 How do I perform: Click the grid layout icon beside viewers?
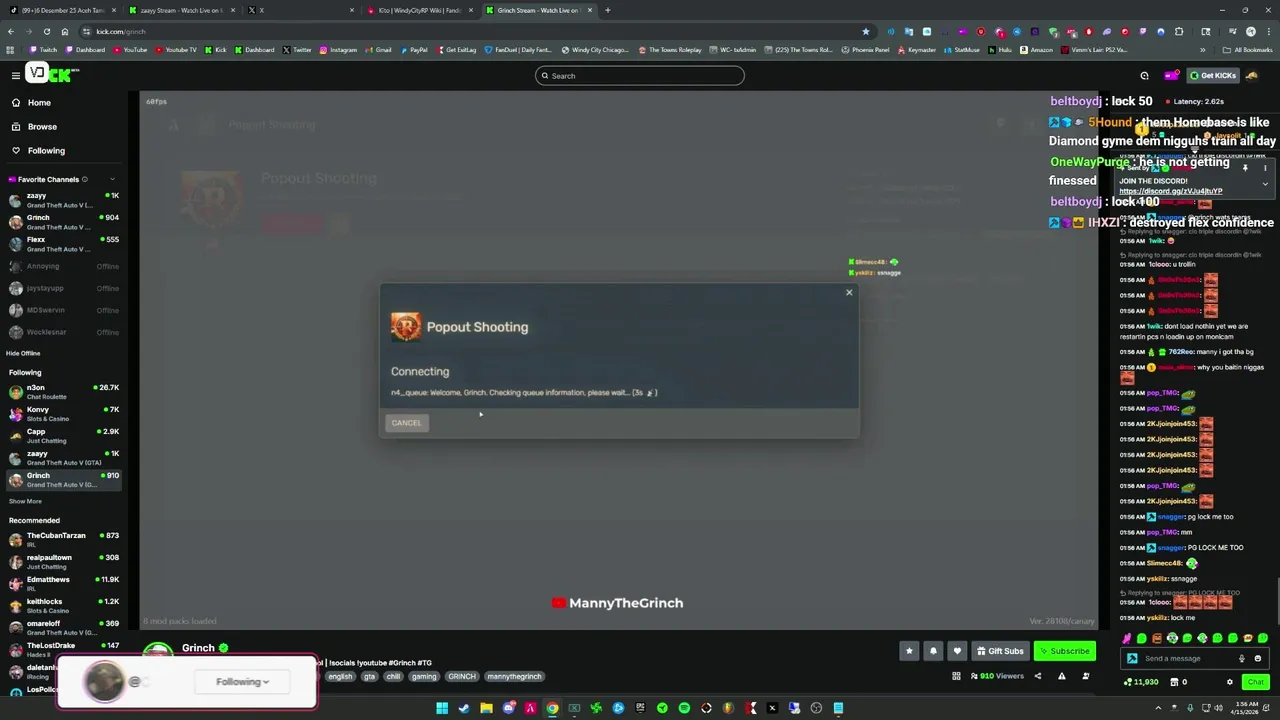[x=956, y=677]
